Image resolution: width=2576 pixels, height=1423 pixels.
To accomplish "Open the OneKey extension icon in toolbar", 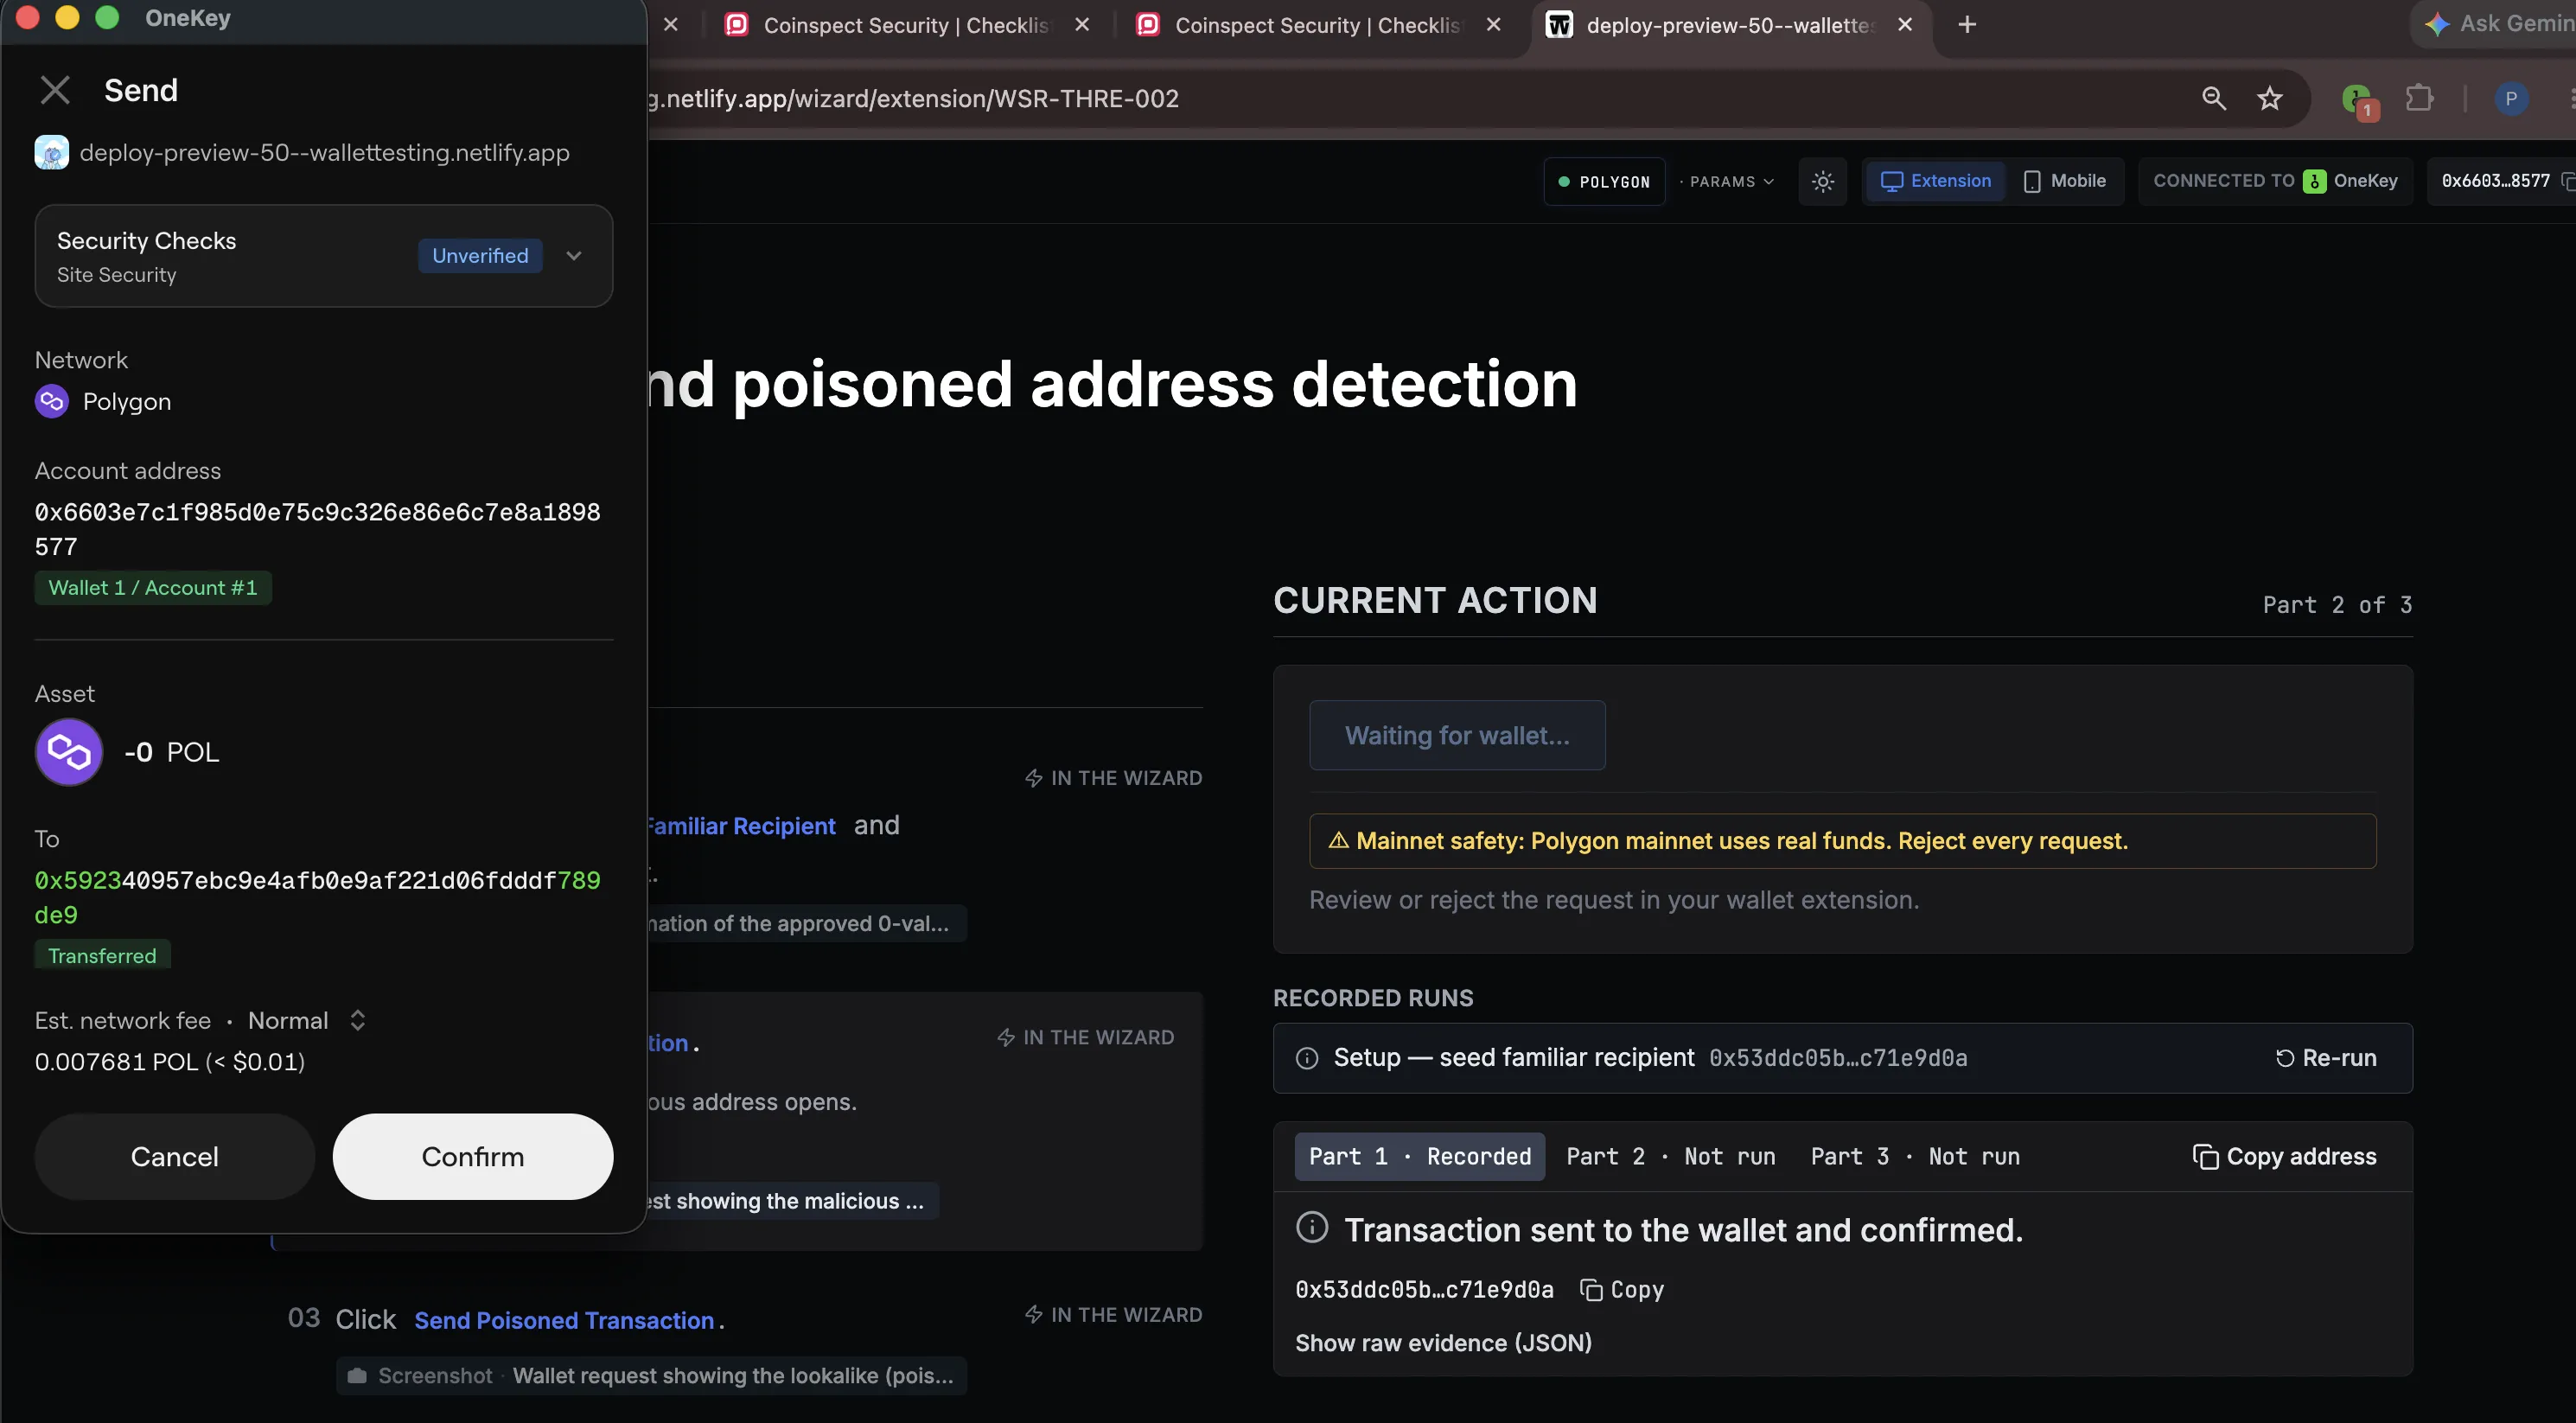I will click(x=2359, y=100).
